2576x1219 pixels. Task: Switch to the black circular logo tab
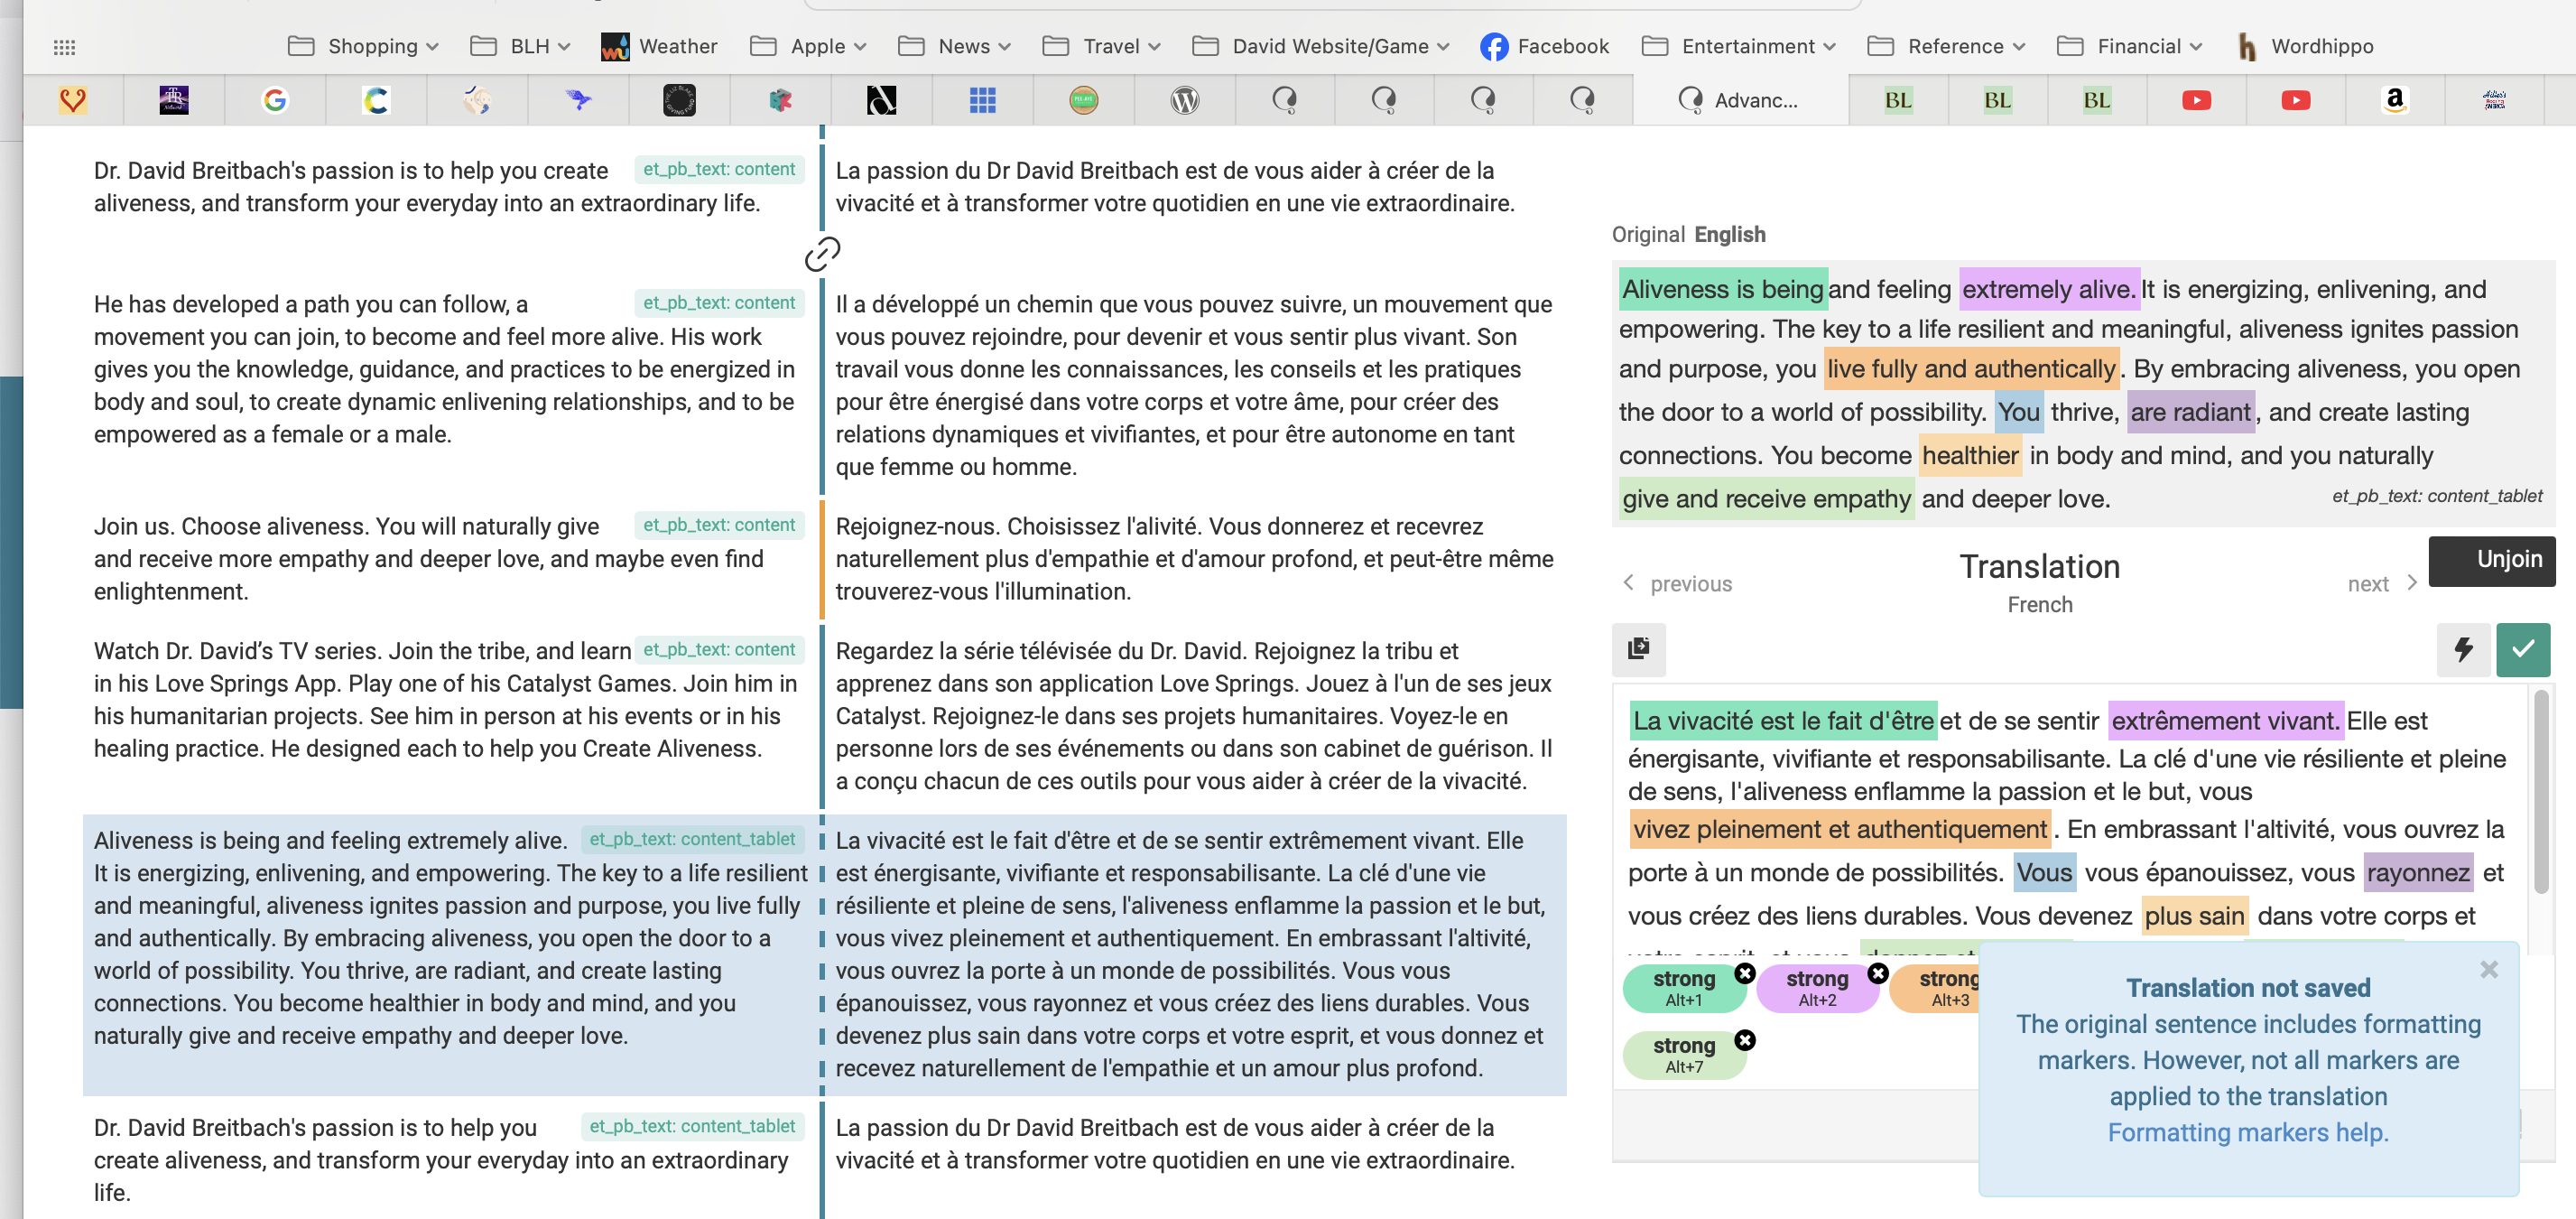(679, 100)
